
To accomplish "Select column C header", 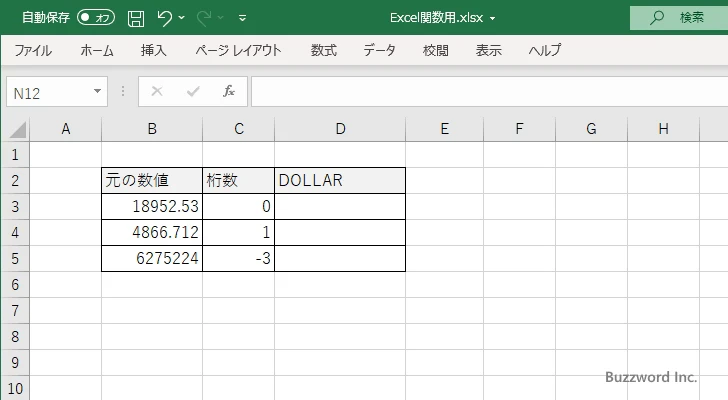I will point(239,129).
